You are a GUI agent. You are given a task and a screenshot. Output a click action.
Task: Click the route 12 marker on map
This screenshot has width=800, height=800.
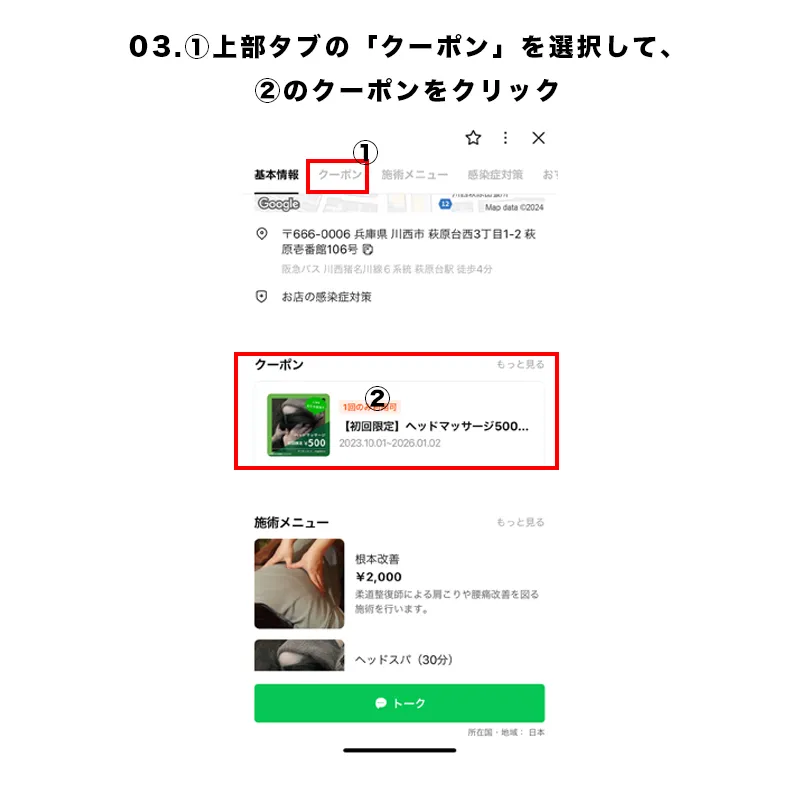pos(445,204)
